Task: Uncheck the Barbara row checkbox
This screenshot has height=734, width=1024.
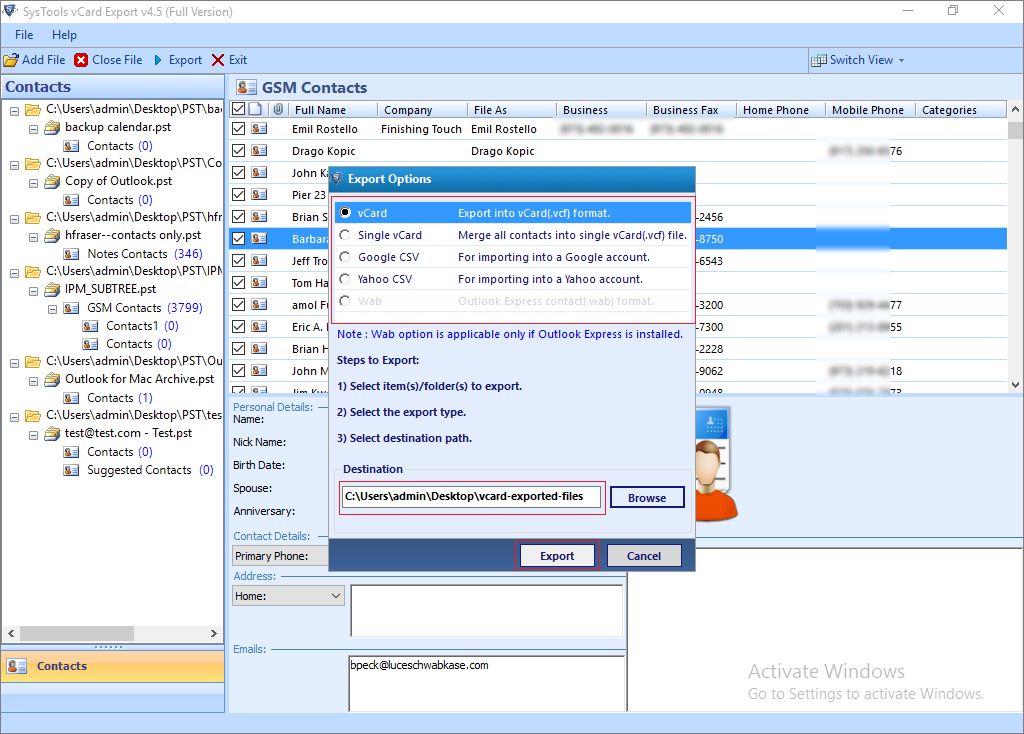Action: 238,238
